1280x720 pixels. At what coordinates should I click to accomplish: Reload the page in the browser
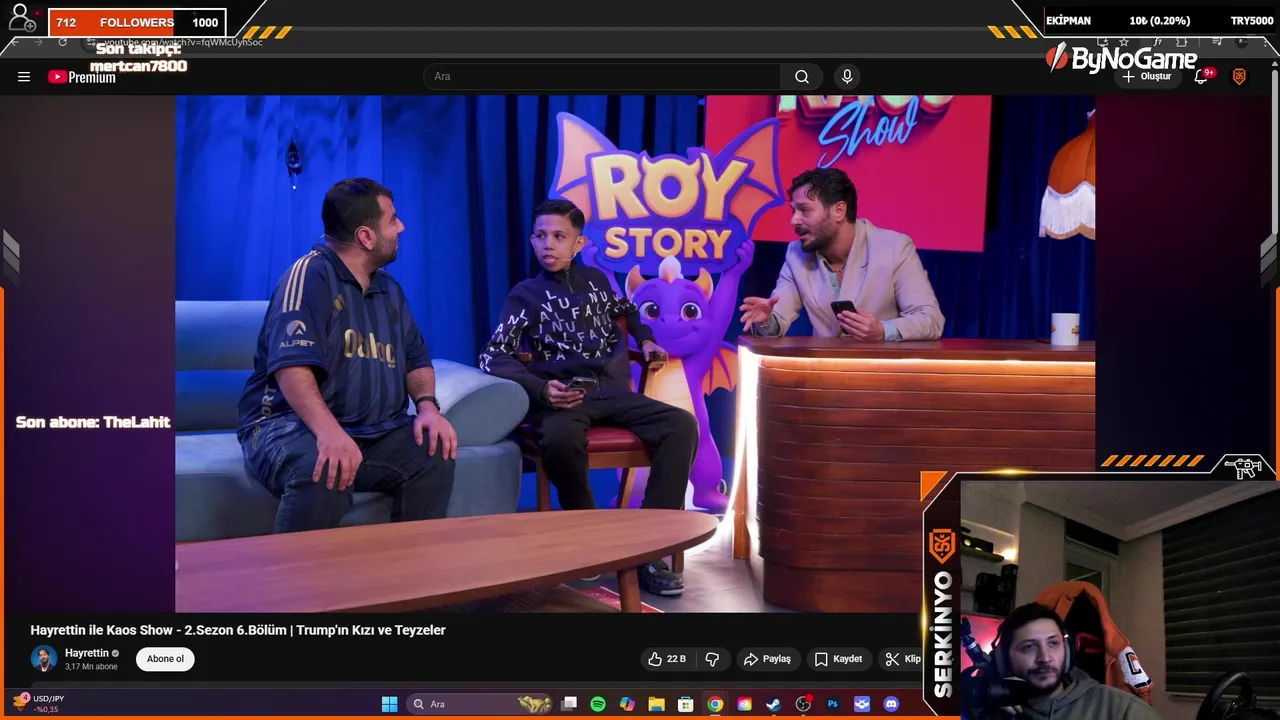(62, 42)
